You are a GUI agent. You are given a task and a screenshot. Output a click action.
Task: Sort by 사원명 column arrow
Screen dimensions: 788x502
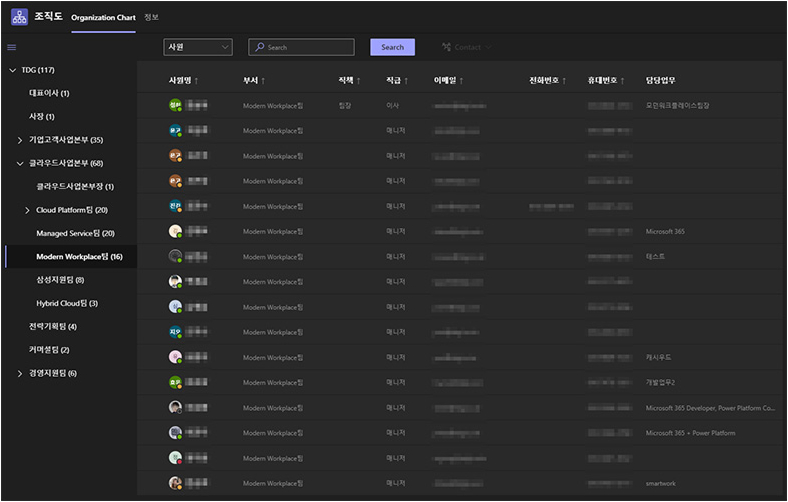196,81
